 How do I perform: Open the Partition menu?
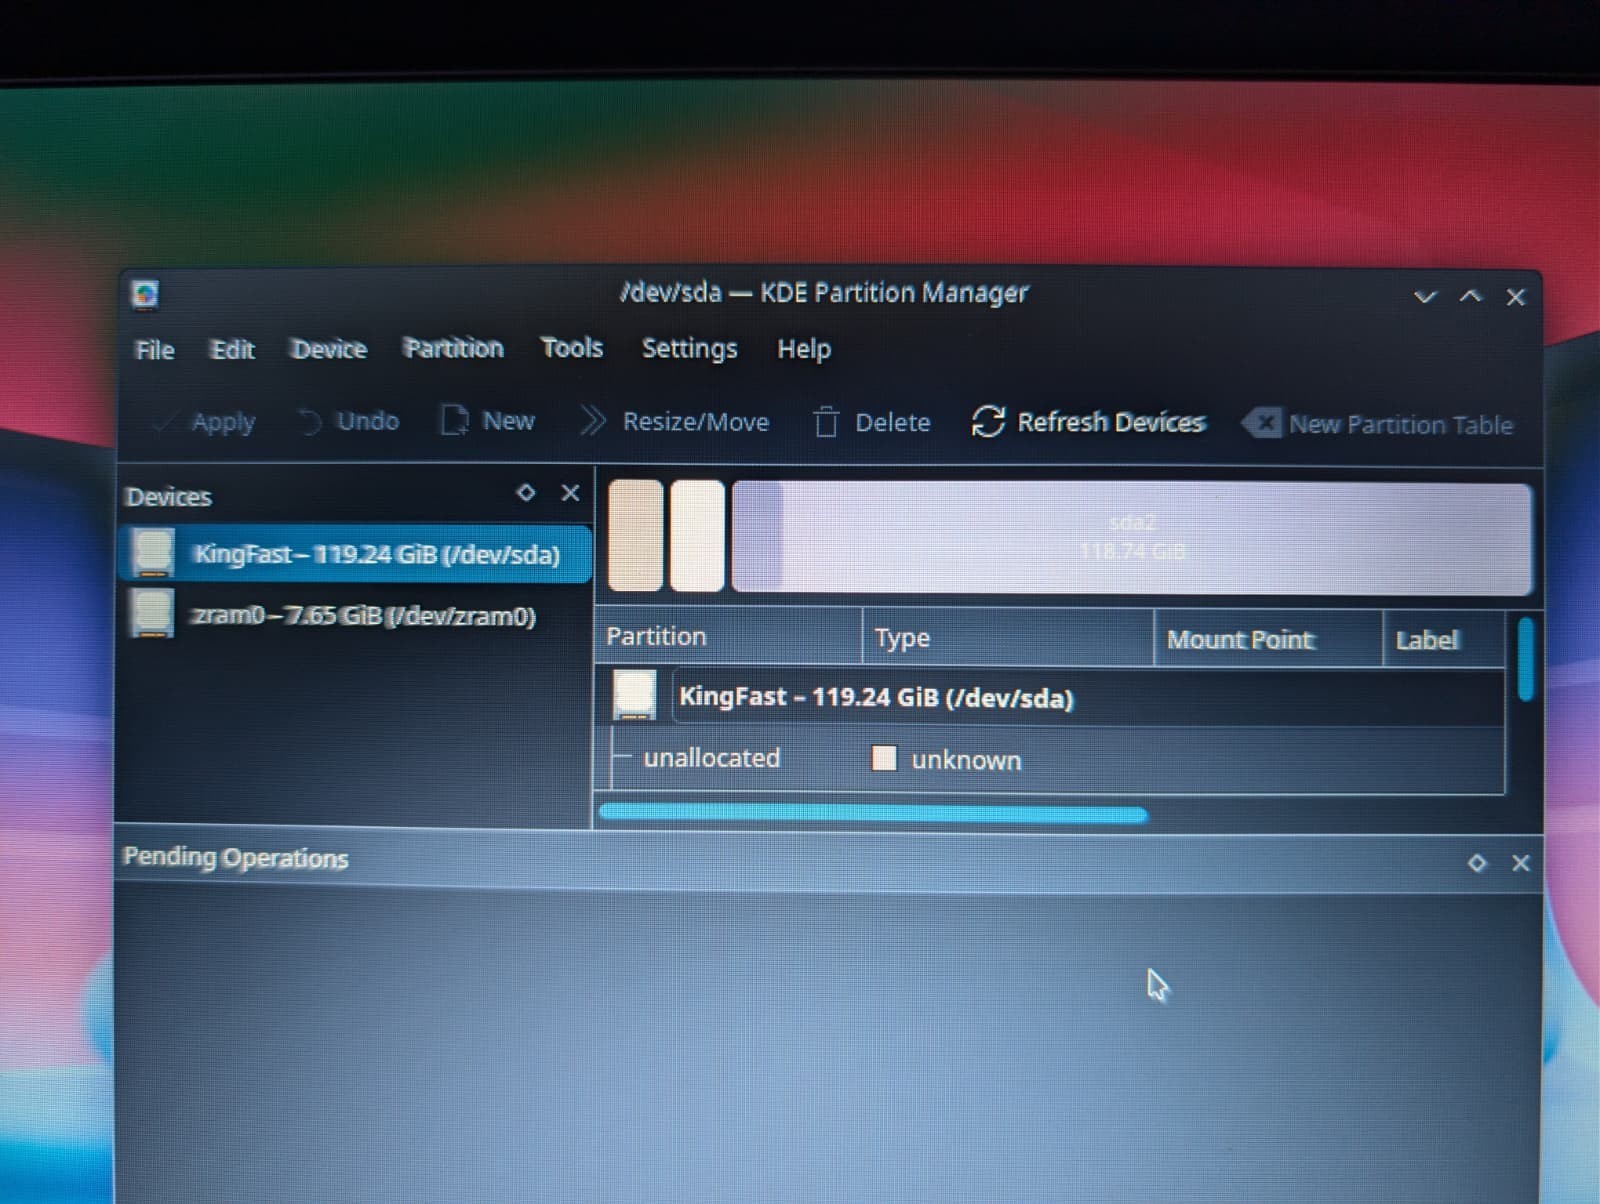click(453, 348)
